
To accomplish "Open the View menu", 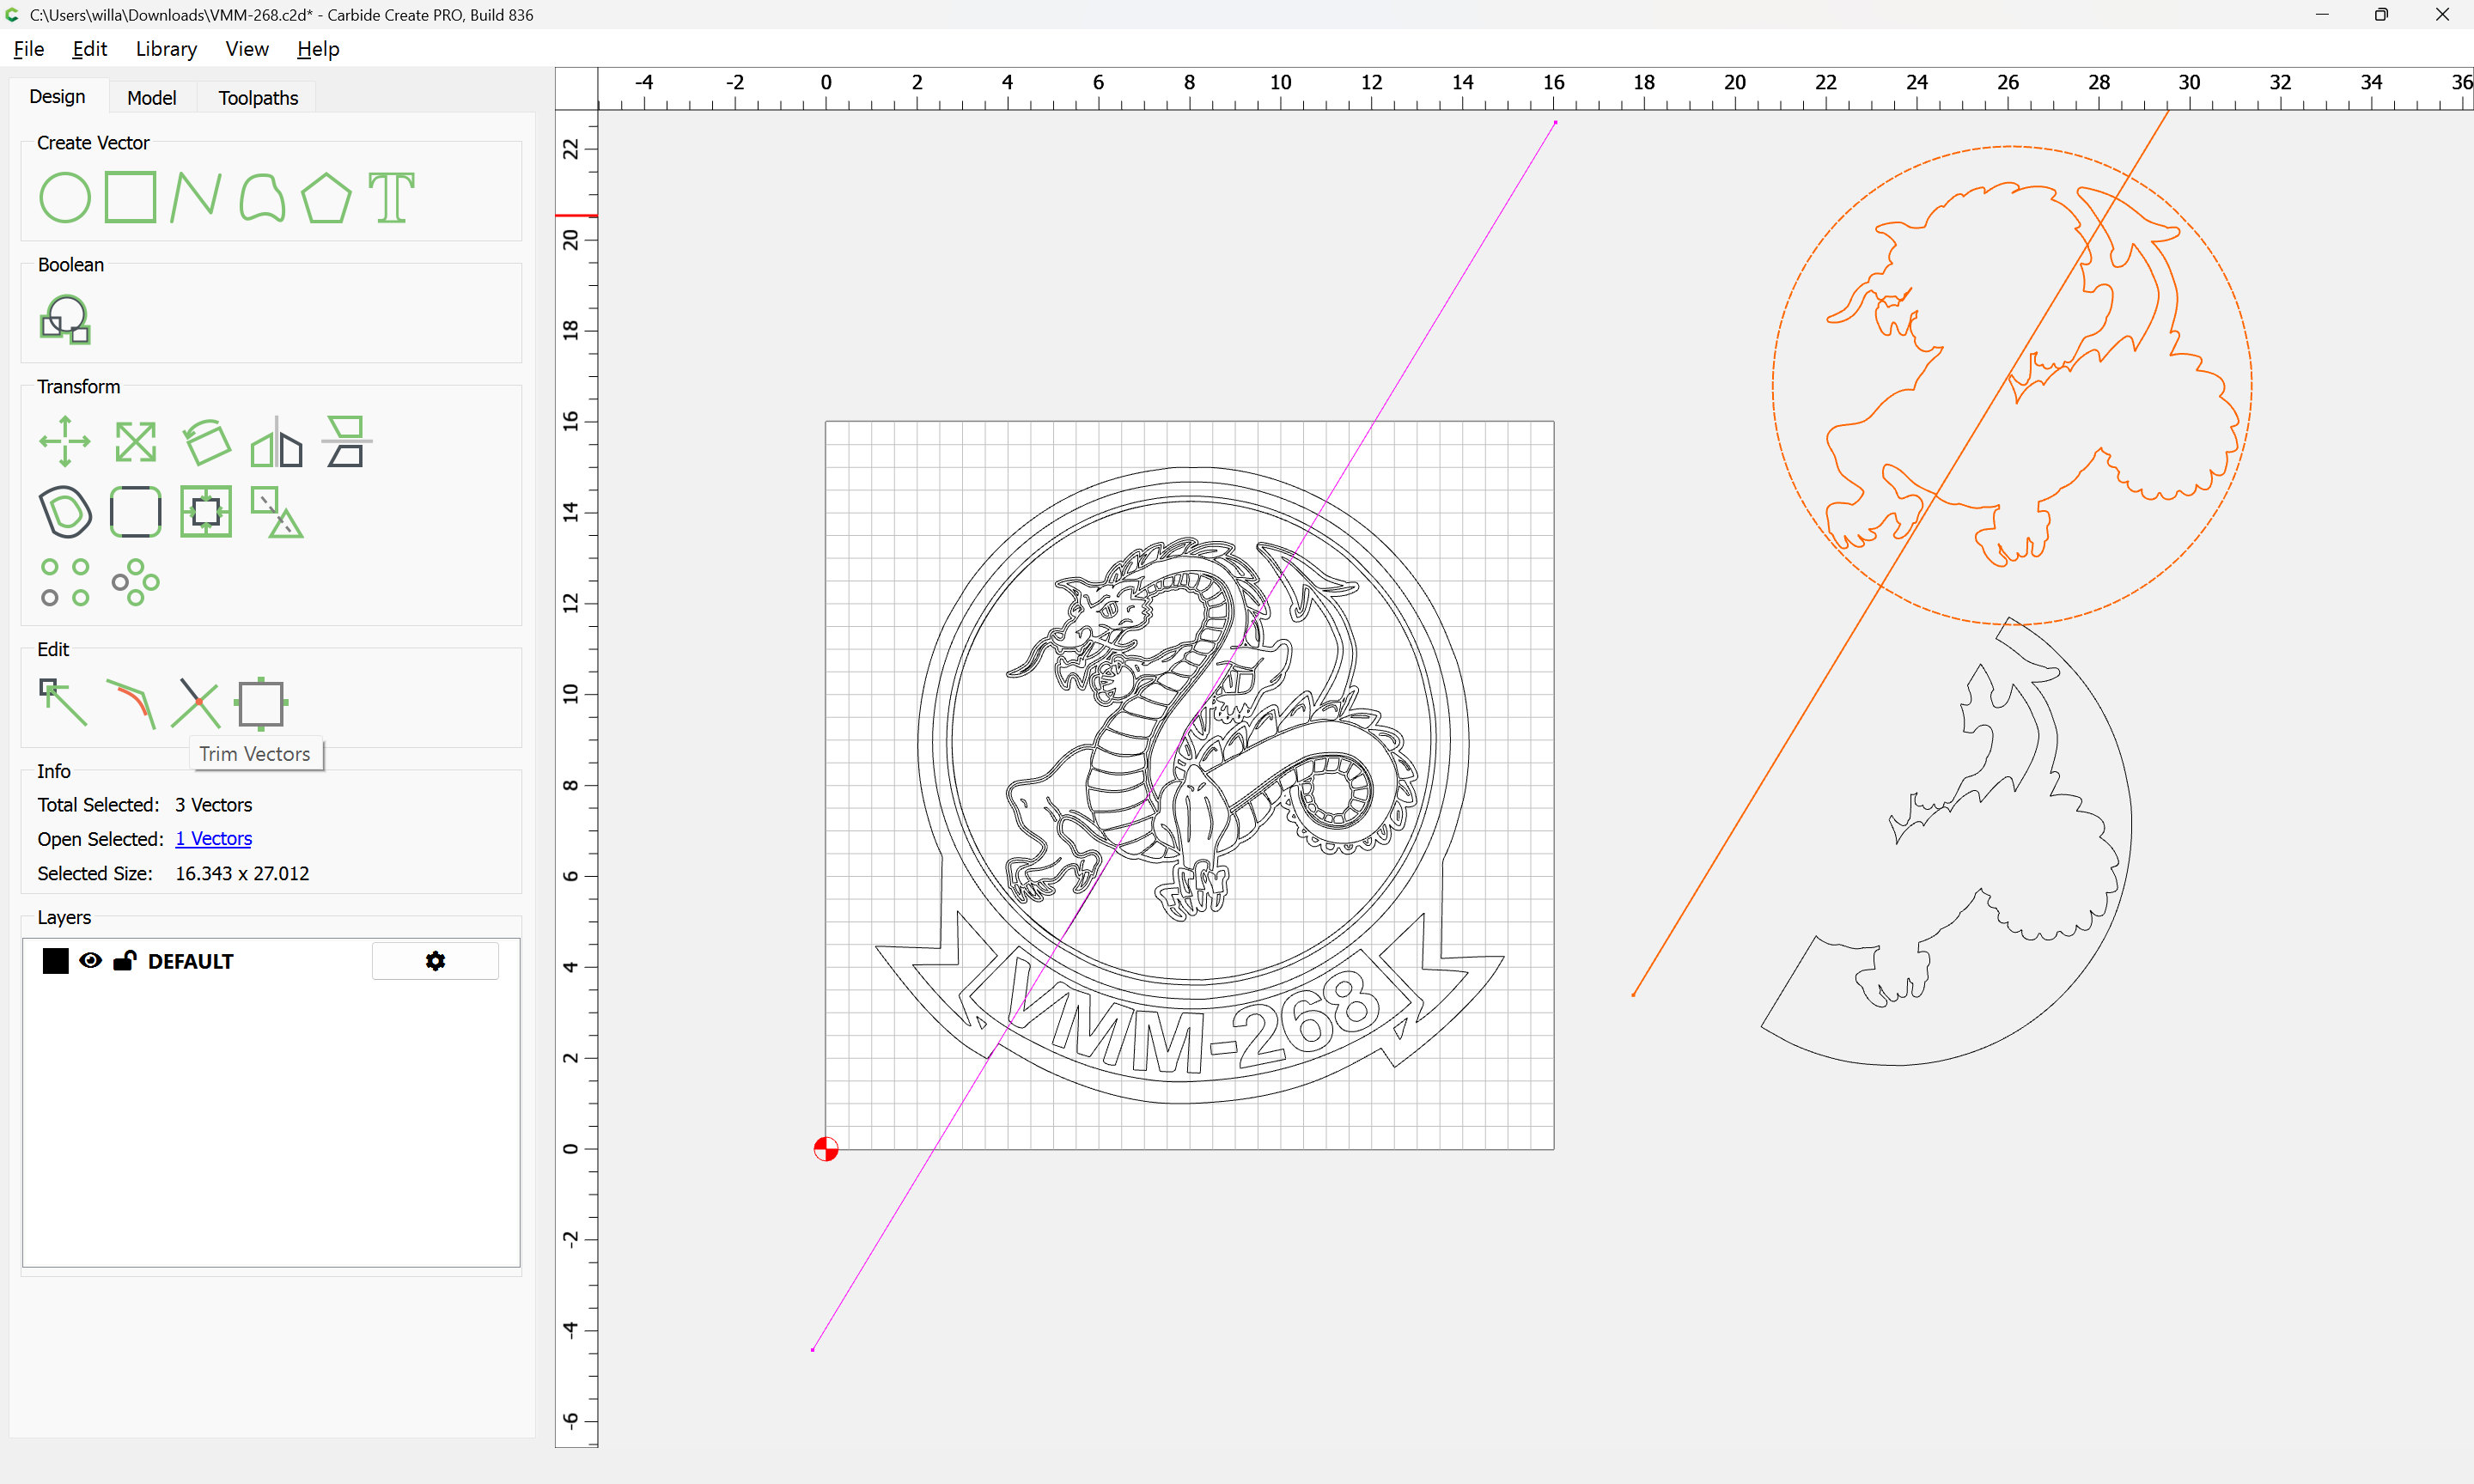I will pos(246,49).
